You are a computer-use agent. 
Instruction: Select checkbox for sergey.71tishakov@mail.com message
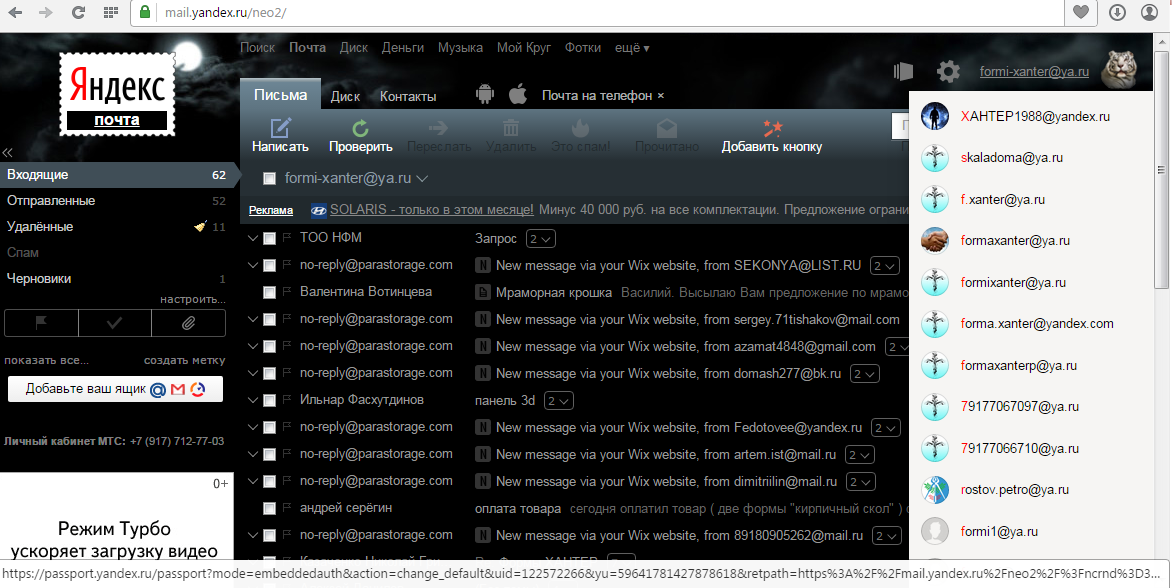(x=269, y=320)
